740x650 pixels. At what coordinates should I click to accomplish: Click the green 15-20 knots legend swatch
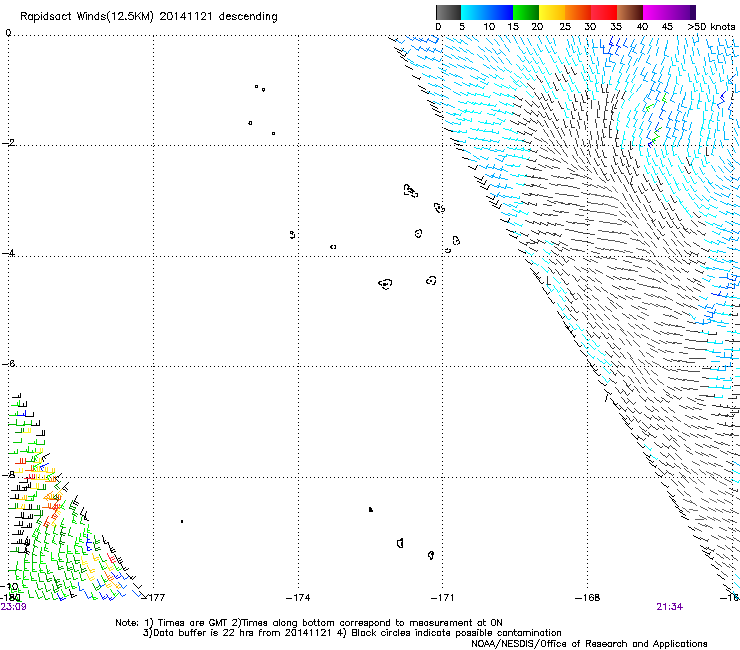pos(526,12)
